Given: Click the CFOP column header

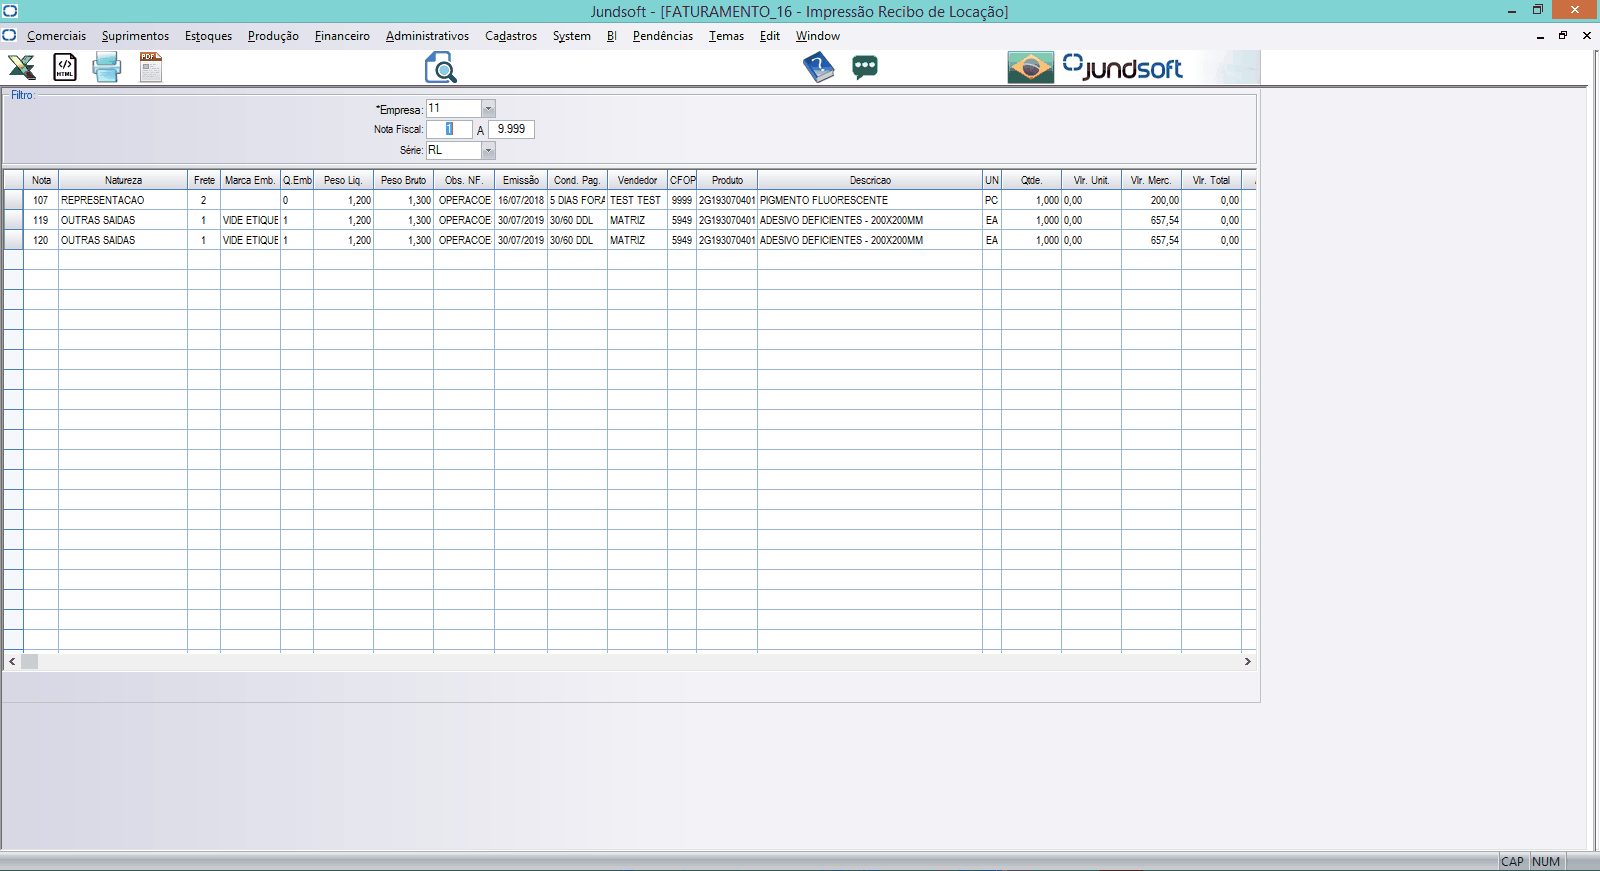Looking at the screenshot, I should click(x=682, y=180).
